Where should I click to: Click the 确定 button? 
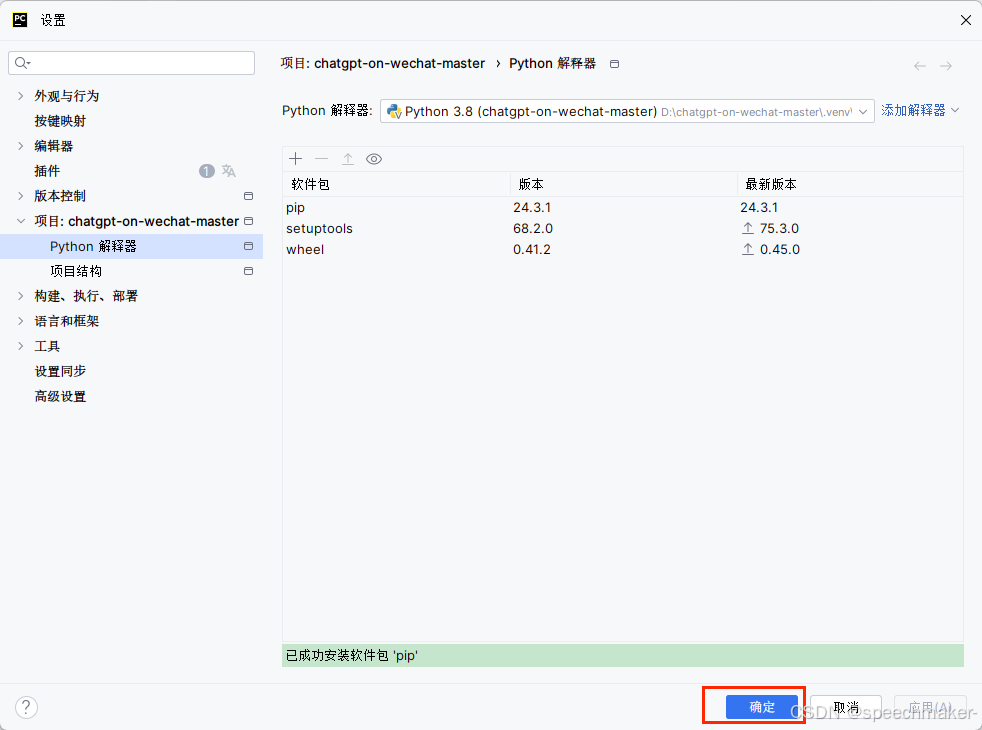tap(762, 707)
